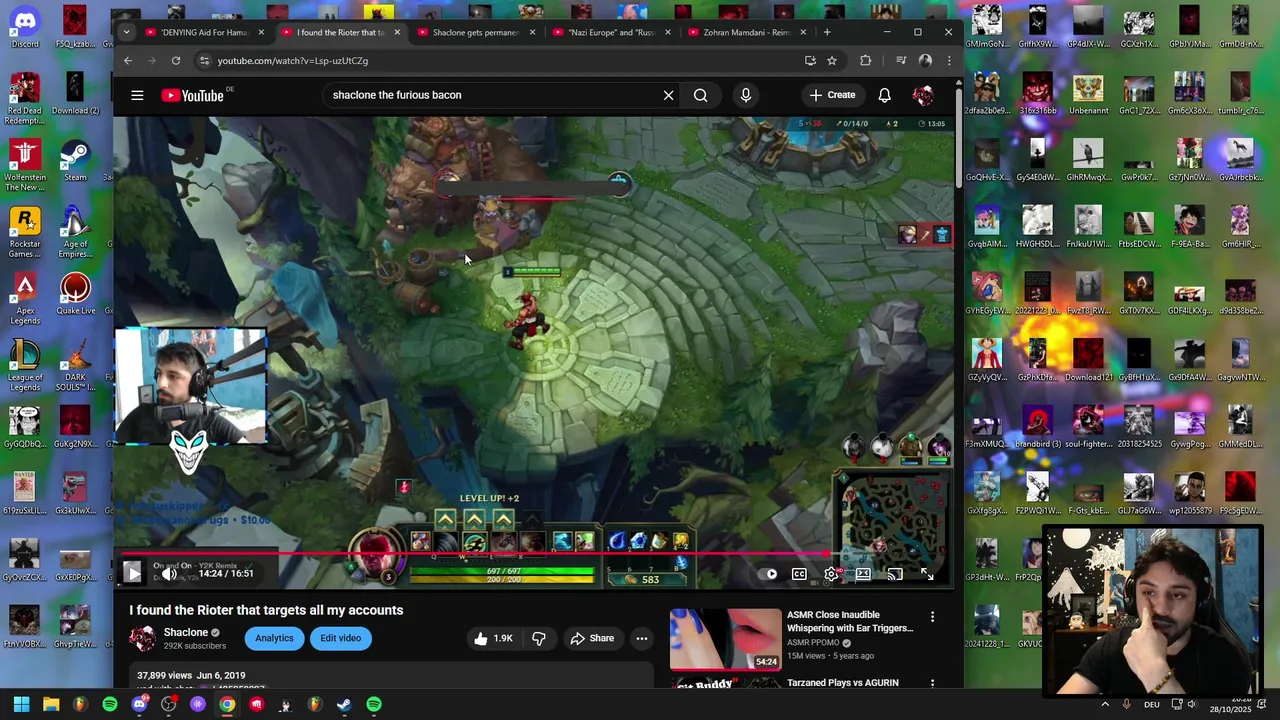Open the ASMR Close Inaudible Whispering thumbnail
Image resolution: width=1280 pixels, height=720 pixels.
point(725,639)
